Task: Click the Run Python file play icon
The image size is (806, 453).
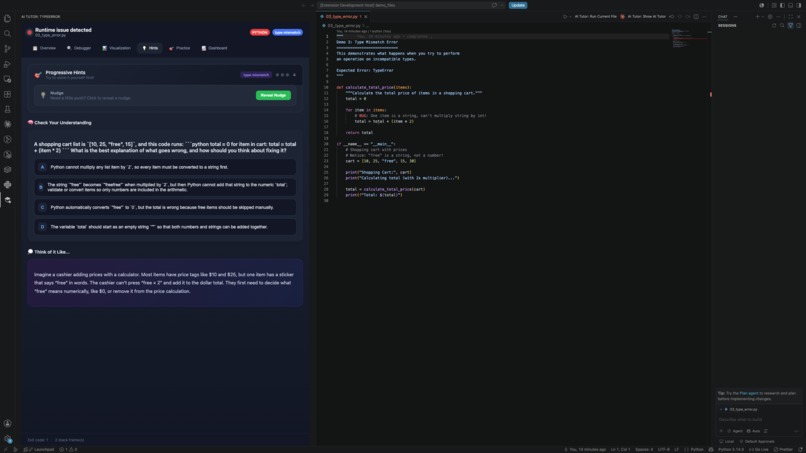Action: tap(564, 16)
